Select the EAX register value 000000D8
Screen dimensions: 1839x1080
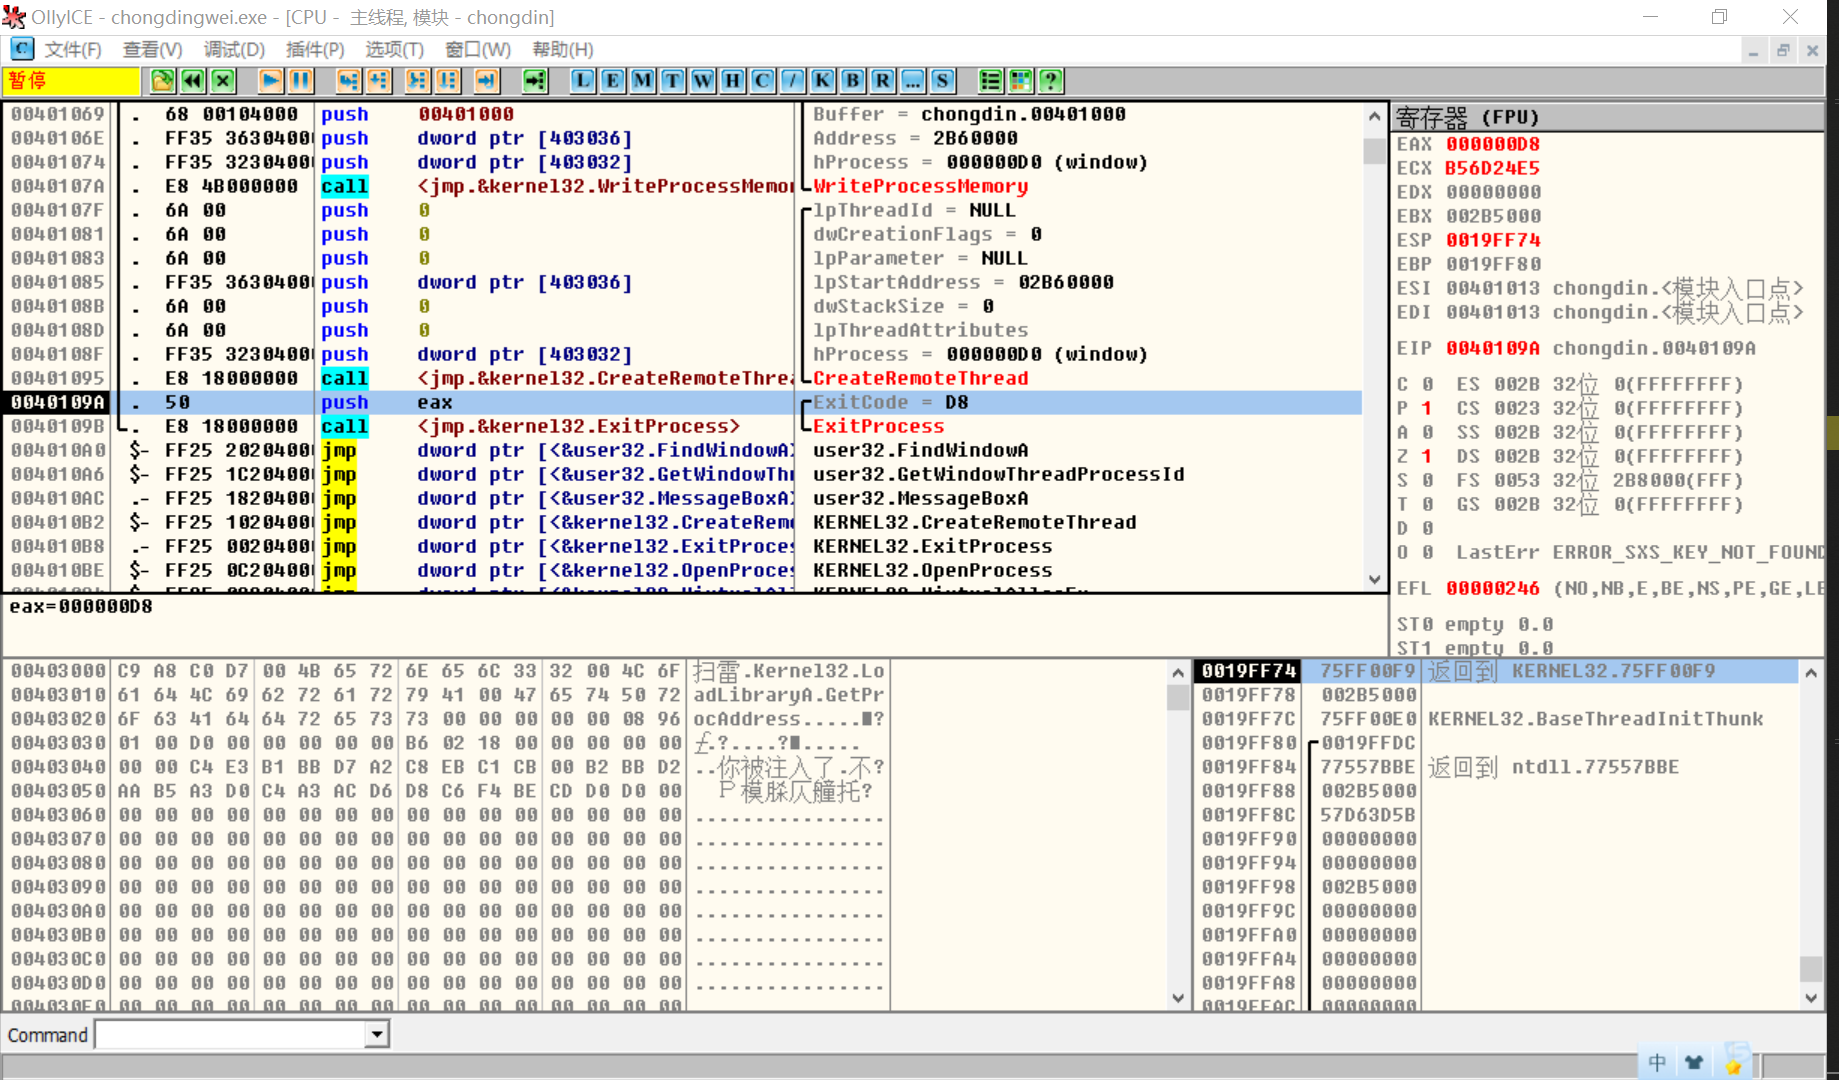(1493, 144)
